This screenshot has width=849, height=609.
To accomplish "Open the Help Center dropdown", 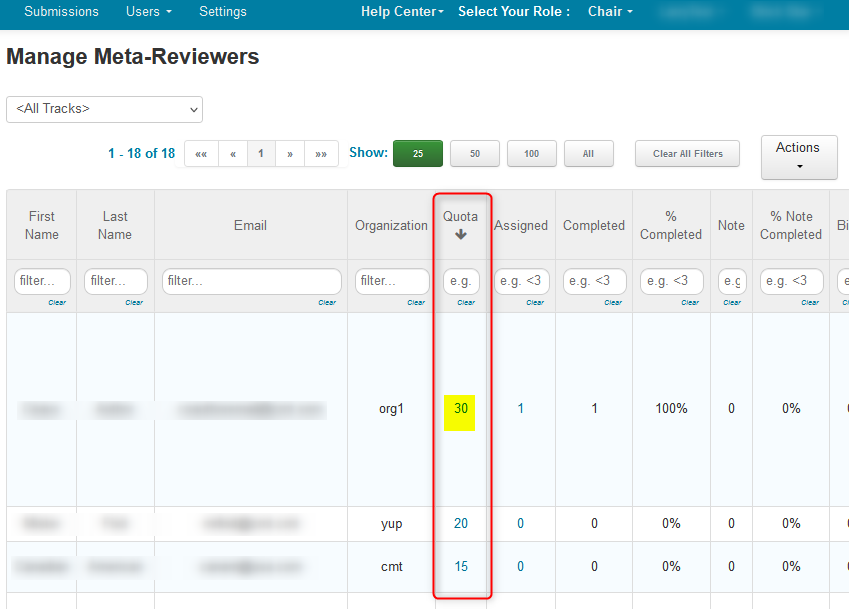I will (402, 11).
